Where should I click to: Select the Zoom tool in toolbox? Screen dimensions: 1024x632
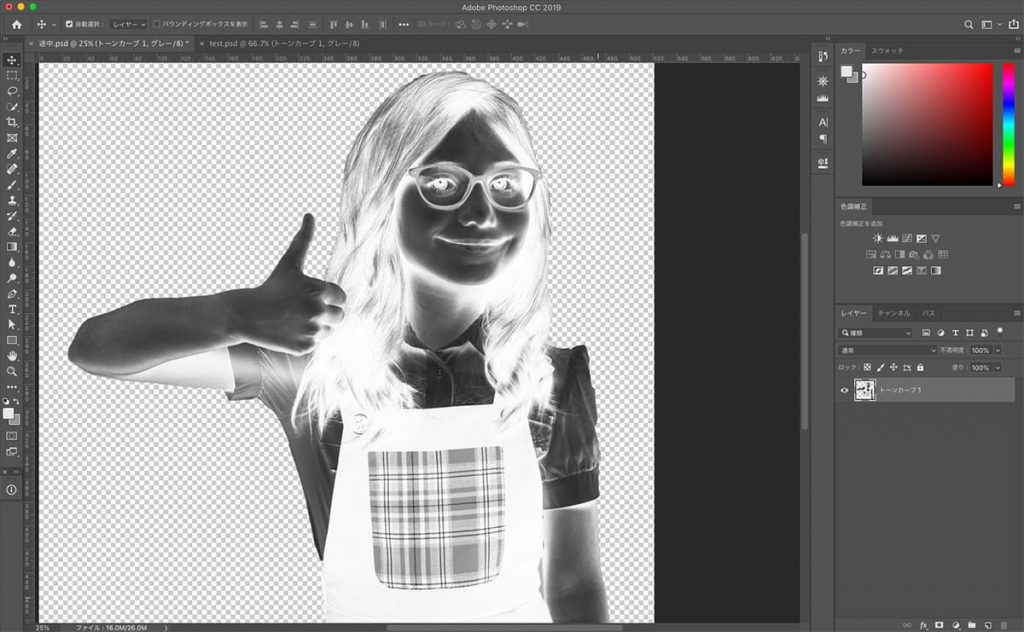12,371
